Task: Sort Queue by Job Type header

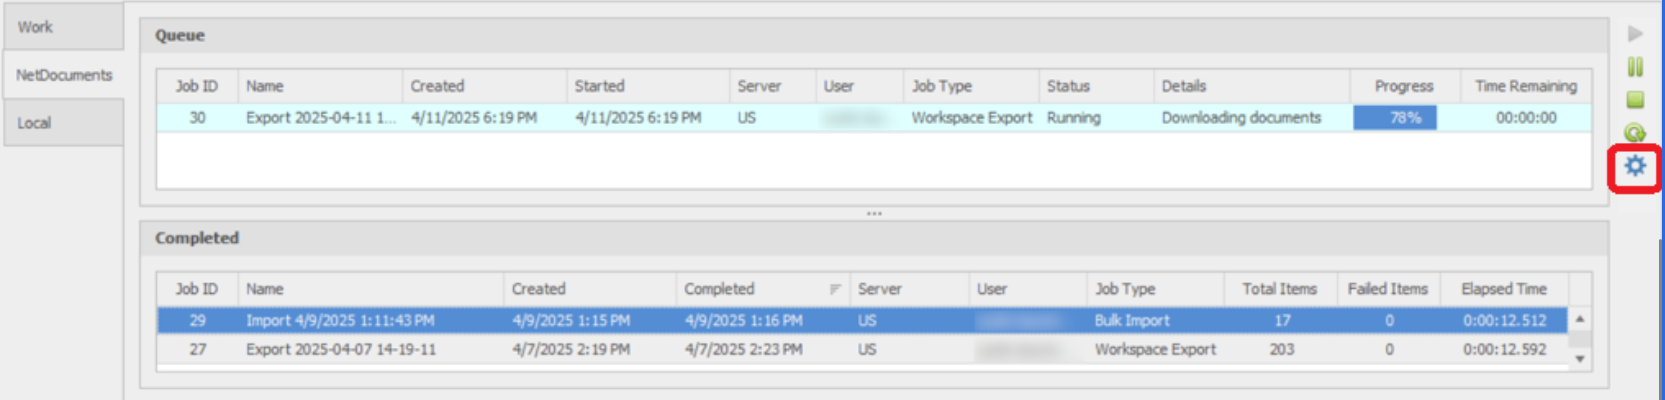Action: click(971, 86)
